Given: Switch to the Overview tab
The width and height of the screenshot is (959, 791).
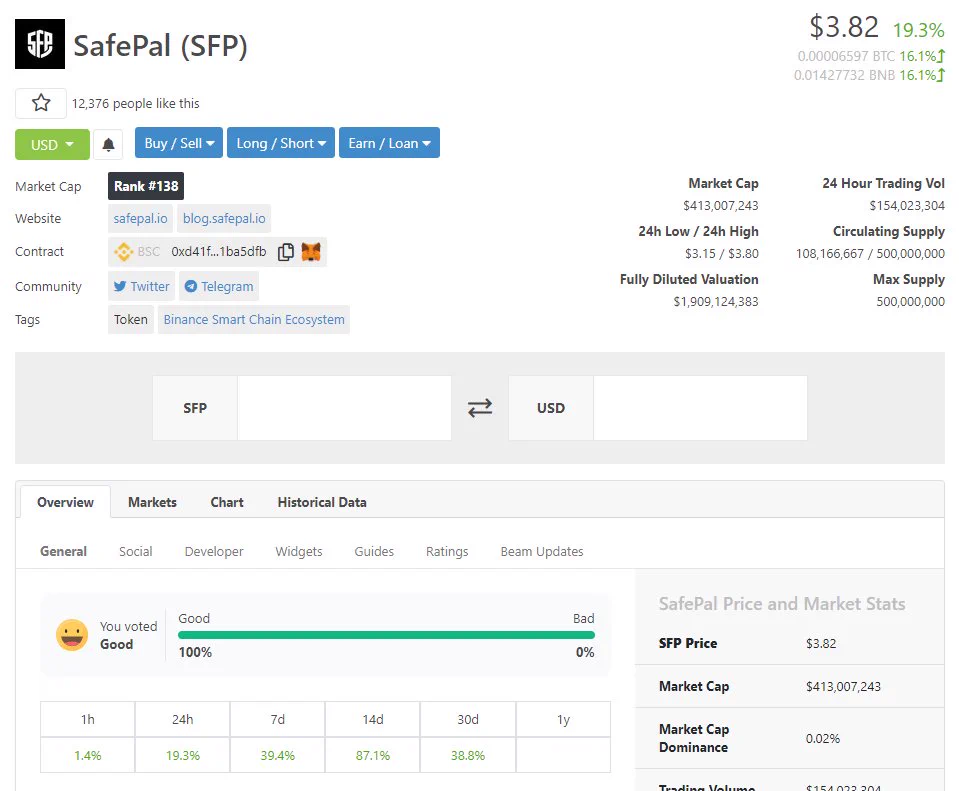Looking at the screenshot, I should click(x=65, y=502).
